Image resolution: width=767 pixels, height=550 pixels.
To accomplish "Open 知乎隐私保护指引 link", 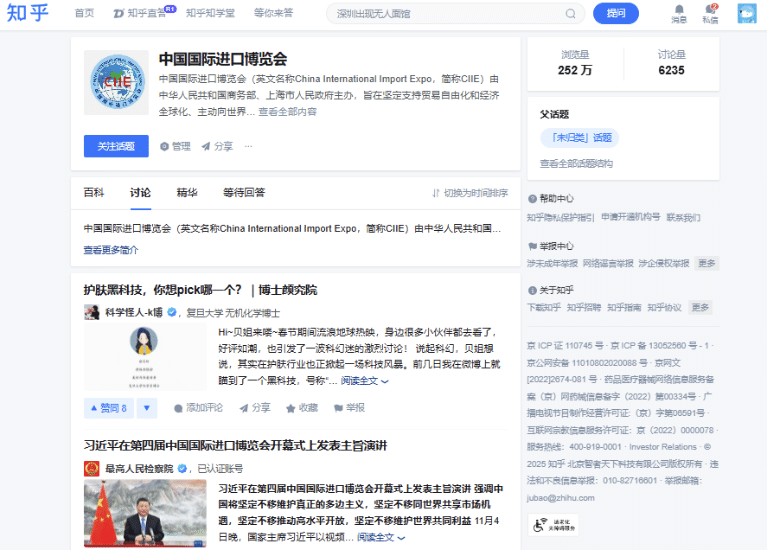I will (x=561, y=218).
